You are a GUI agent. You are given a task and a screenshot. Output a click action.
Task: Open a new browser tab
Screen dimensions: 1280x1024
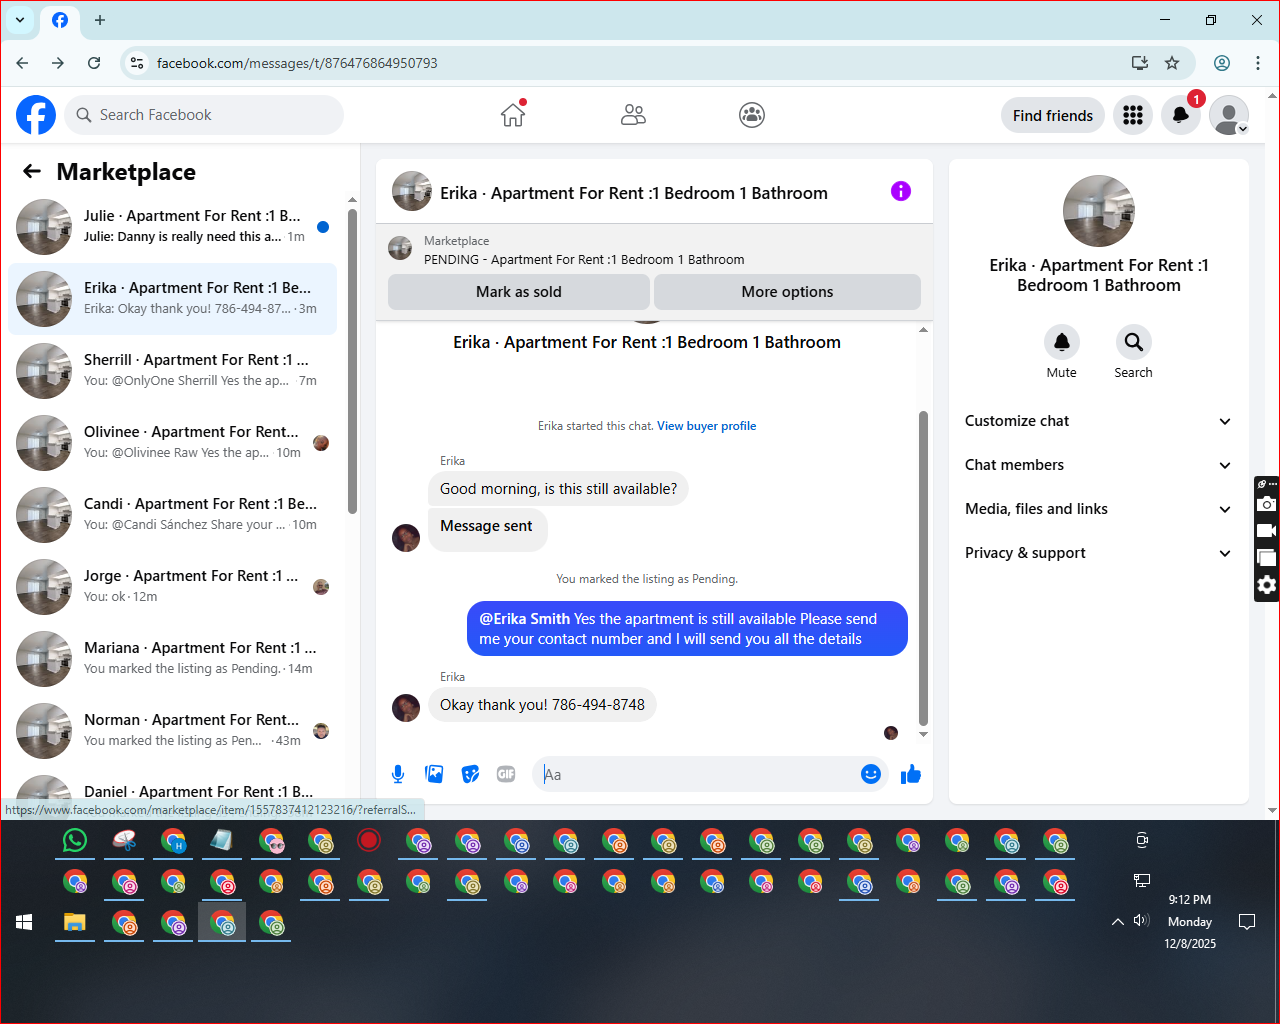click(x=100, y=20)
